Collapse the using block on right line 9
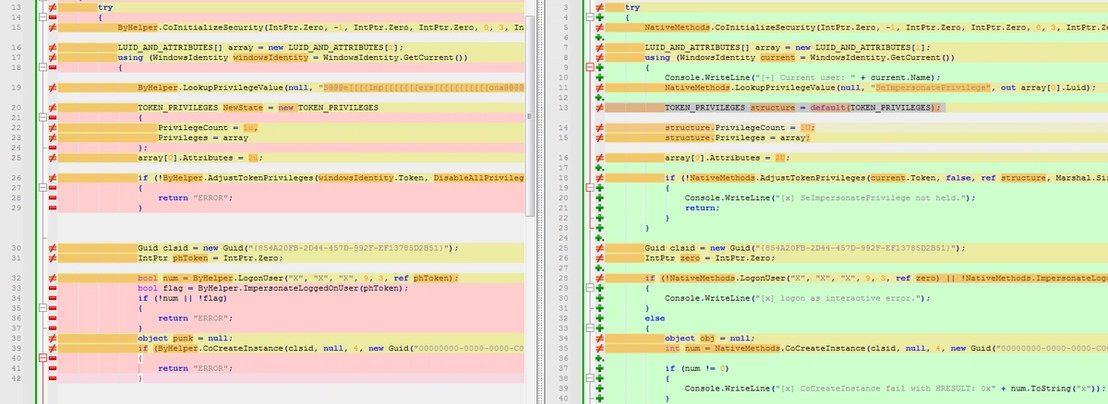Viewport: 1108px width, 404px height. point(591,67)
